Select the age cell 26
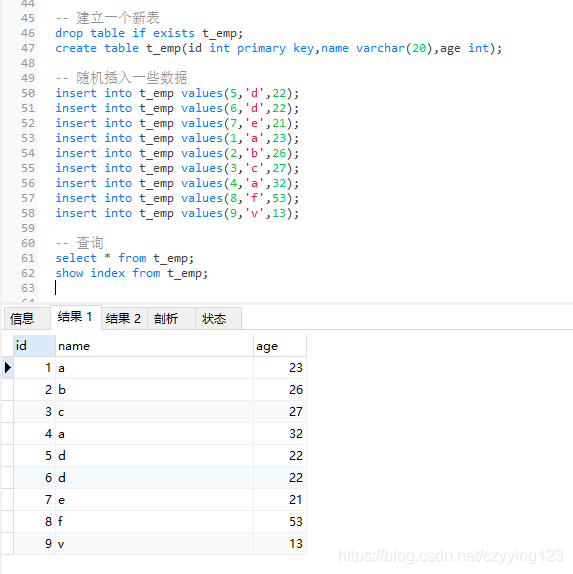Viewport: 573px width, 574px height. (280, 390)
